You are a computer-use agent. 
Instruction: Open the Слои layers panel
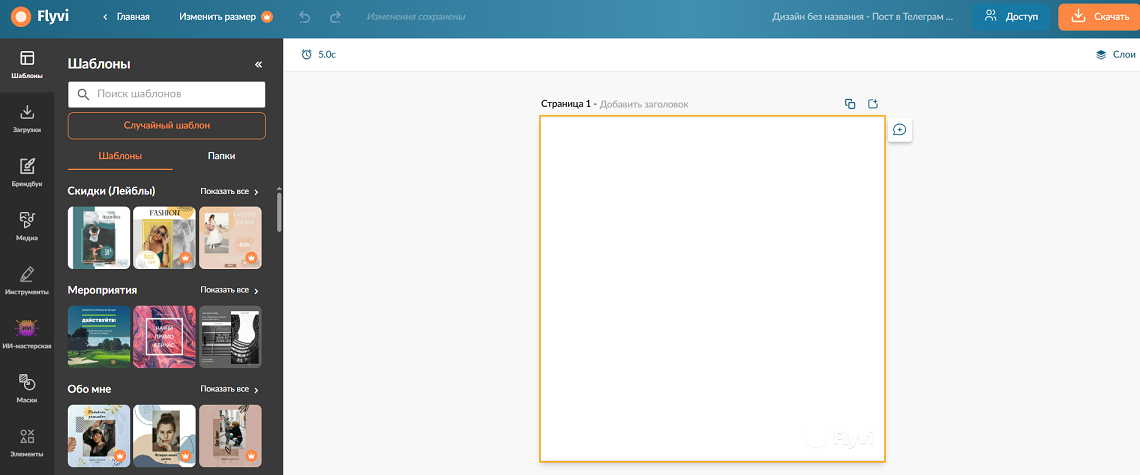click(1115, 55)
